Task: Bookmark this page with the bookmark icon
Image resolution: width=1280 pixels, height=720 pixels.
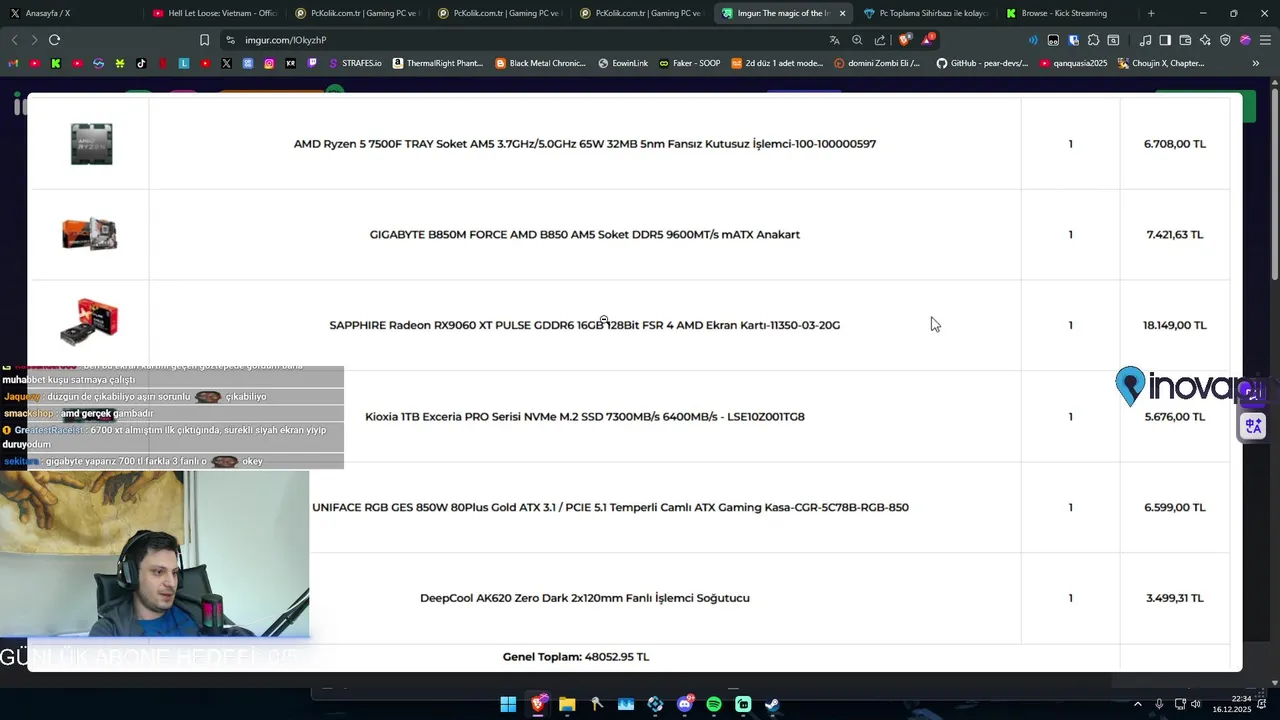Action: pyautogui.click(x=204, y=40)
